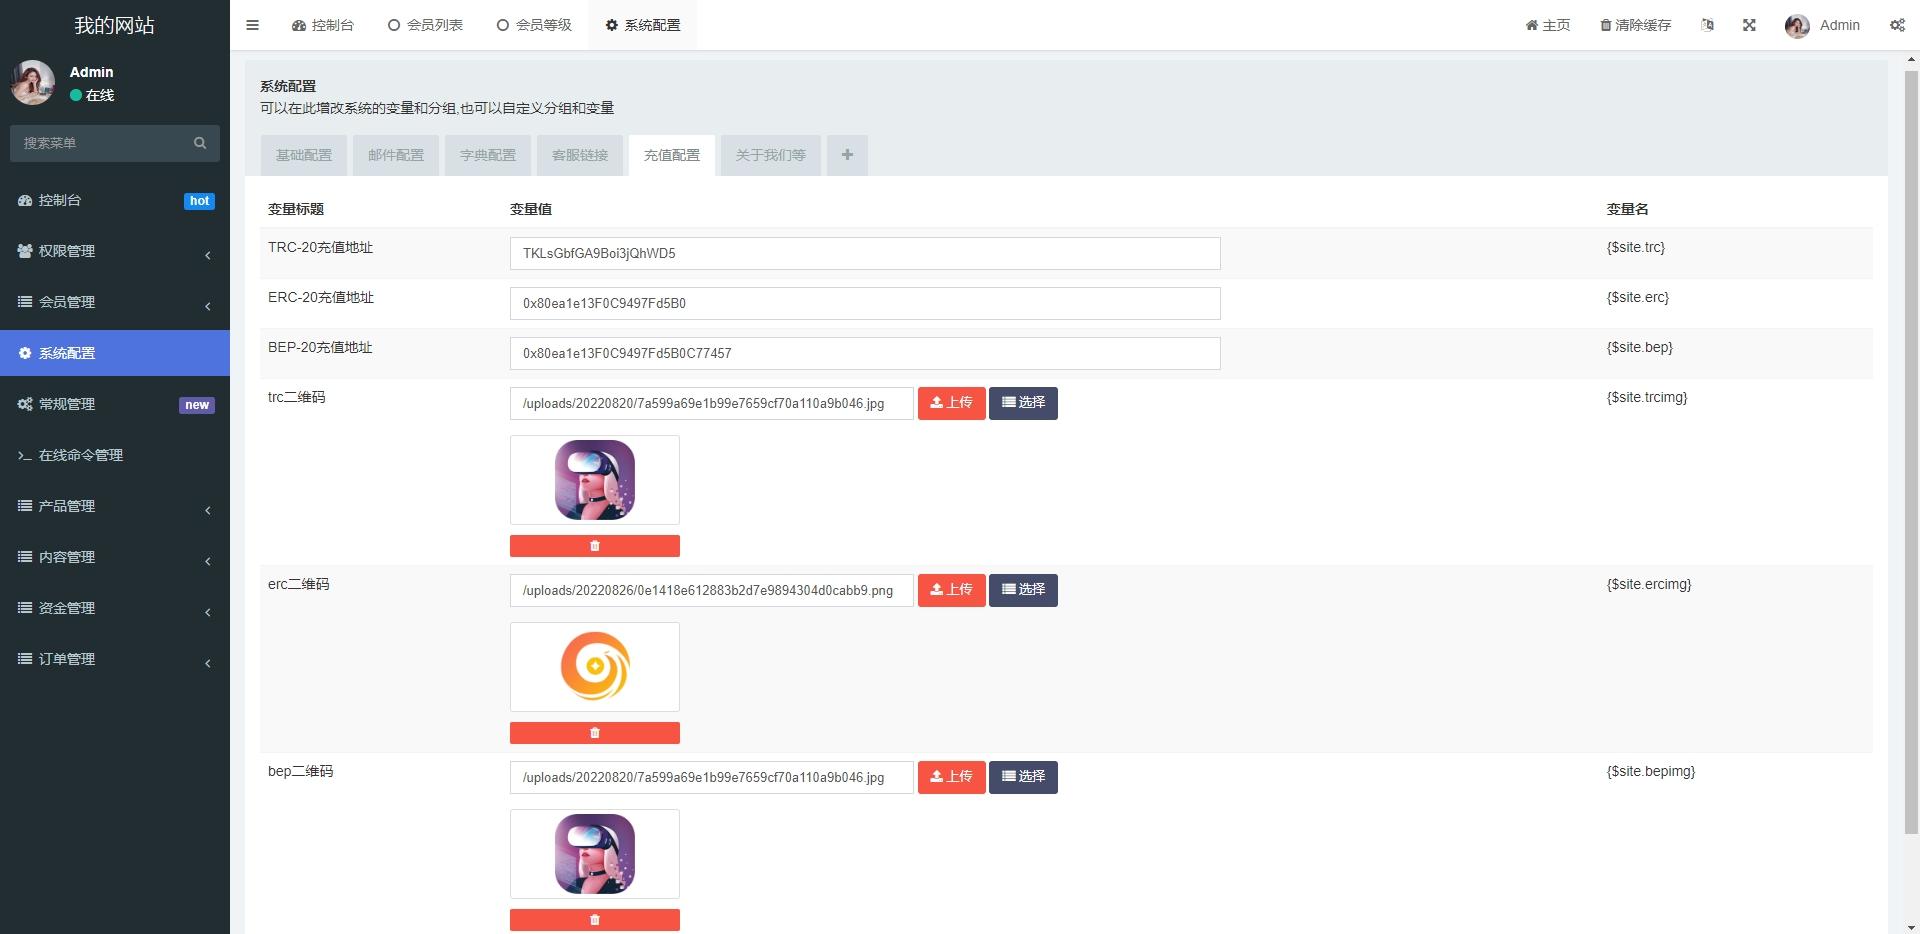Viewport: 1920px width, 934px height.
Task: Click the {$site.ercimg} variable name
Action: [1649, 584]
